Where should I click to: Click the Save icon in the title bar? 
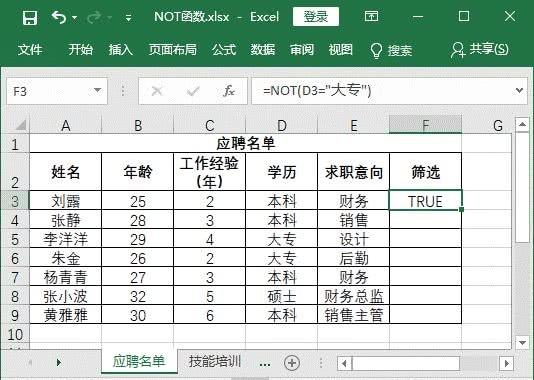(30, 17)
